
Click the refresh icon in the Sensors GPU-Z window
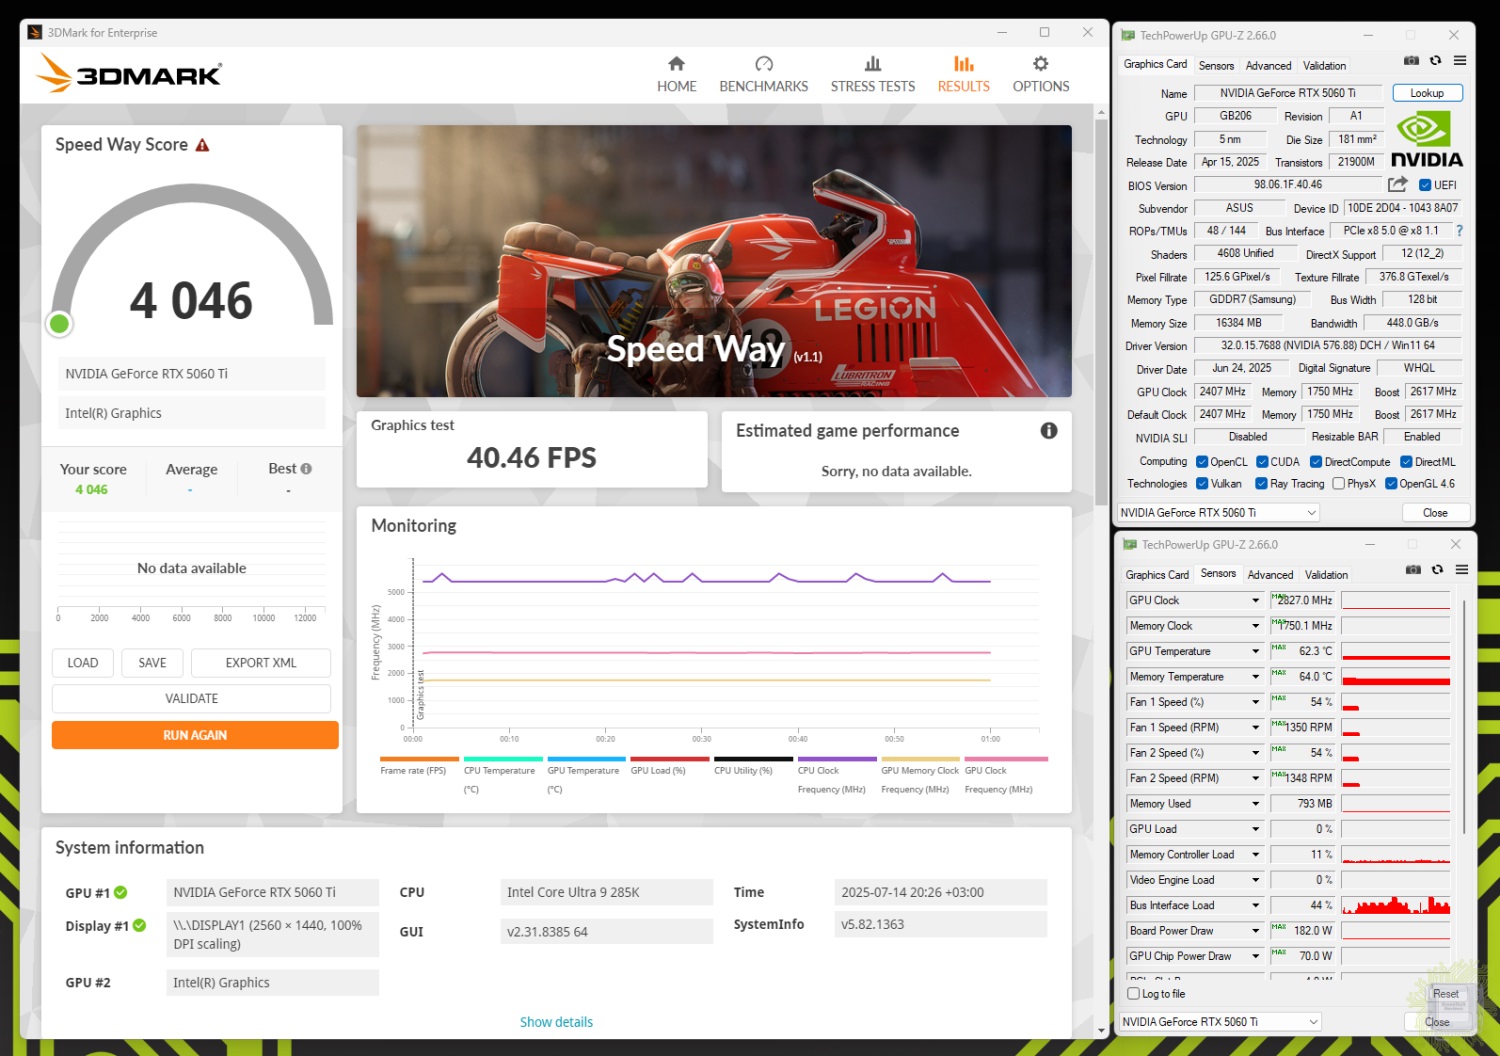(x=1437, y=570)
